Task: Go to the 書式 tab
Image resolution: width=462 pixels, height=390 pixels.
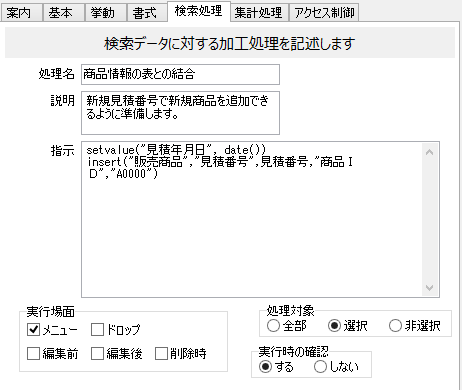Action: [x=147, y=13]
